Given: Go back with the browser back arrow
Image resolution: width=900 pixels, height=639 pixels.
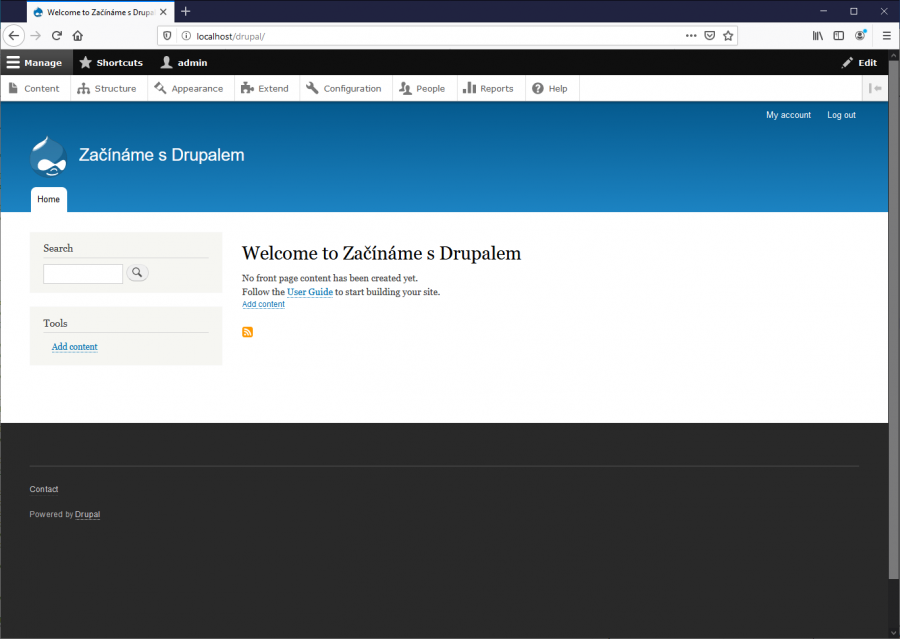Looking at the screenshot, I should 14,36.
